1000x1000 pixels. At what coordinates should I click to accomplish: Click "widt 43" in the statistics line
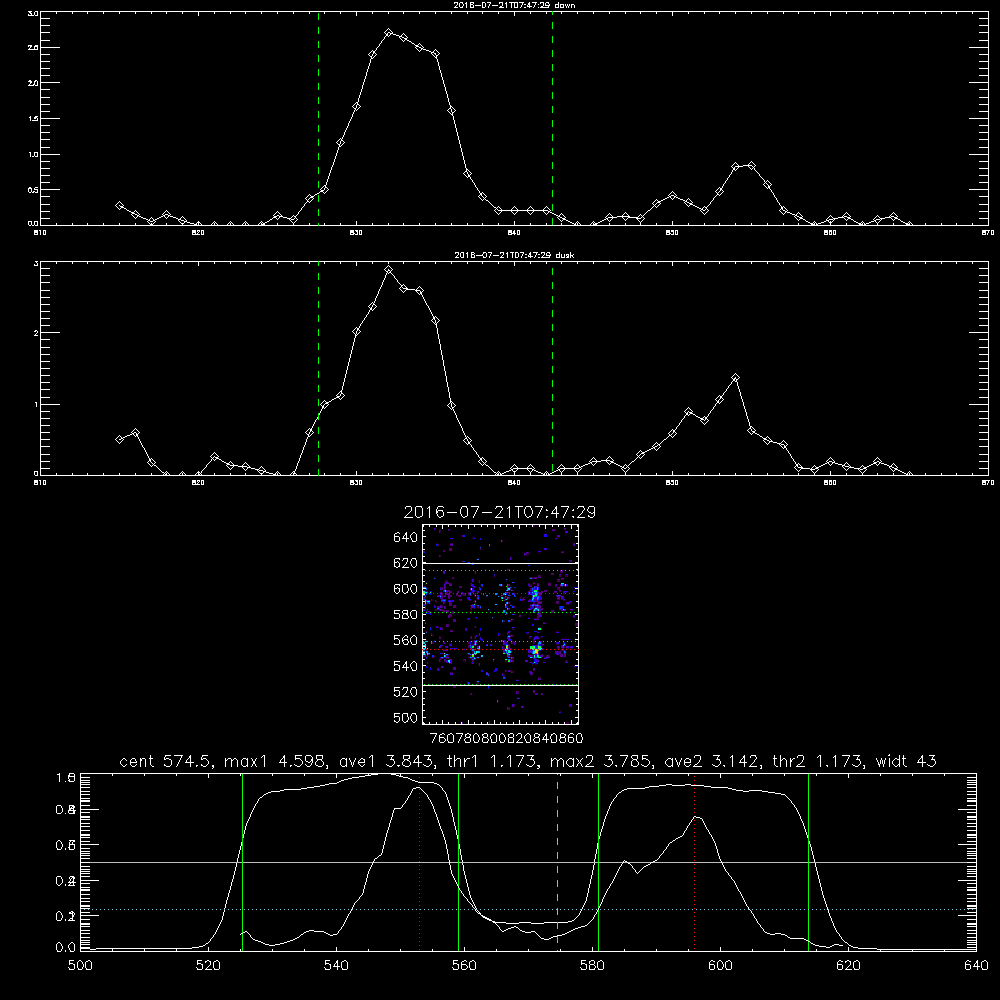[906, 761]
